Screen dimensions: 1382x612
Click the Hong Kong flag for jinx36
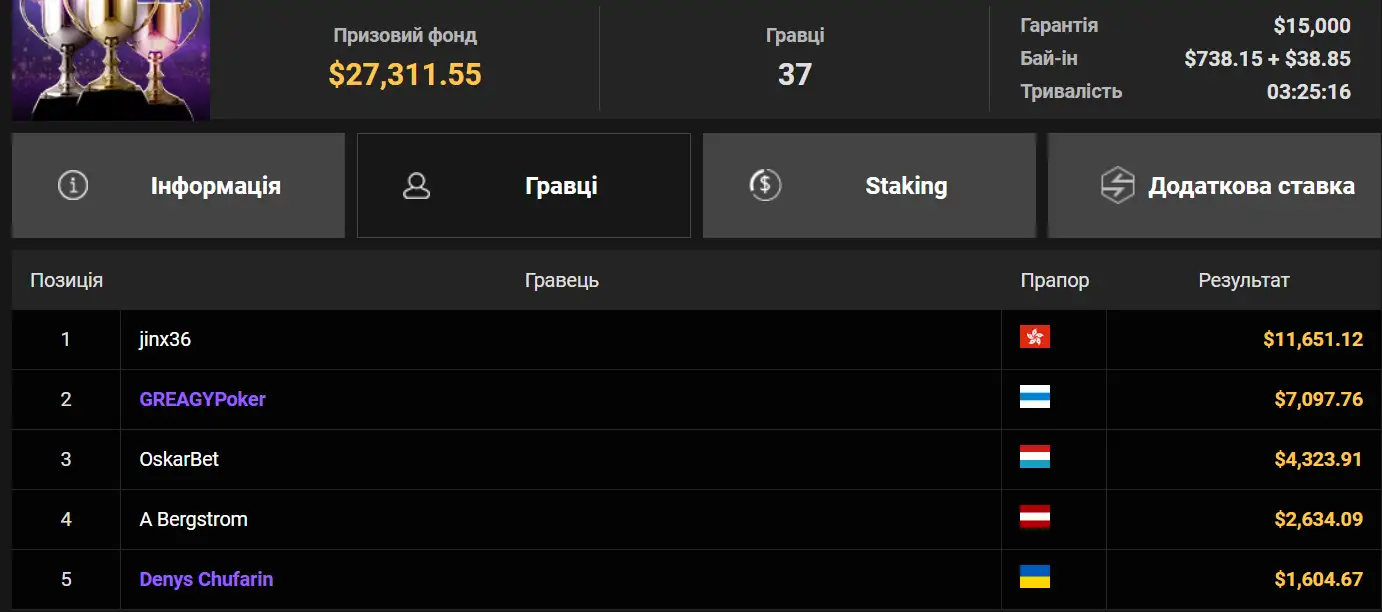coord(1034,337)
